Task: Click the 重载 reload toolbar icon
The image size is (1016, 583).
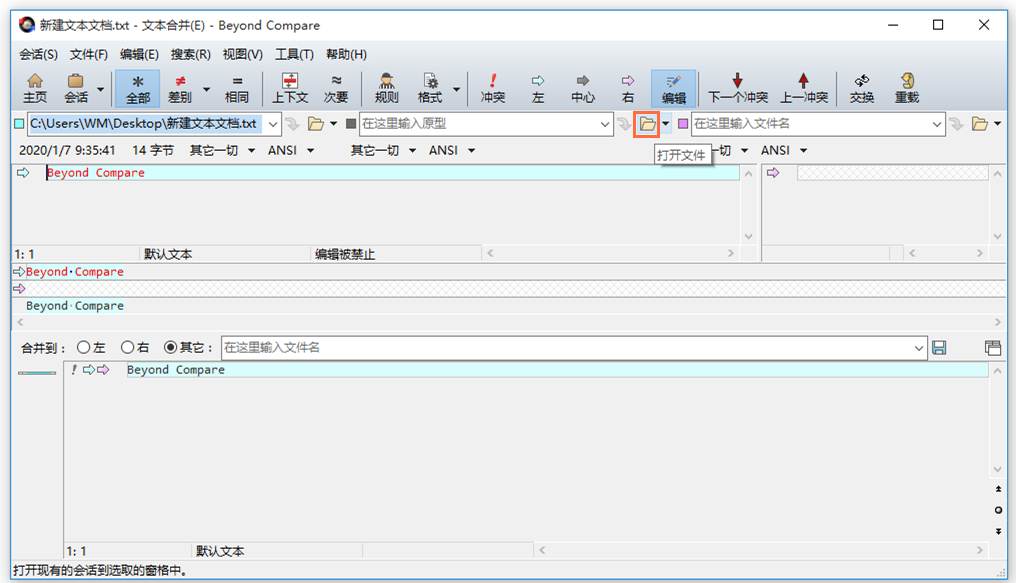Action: [907, 88]
